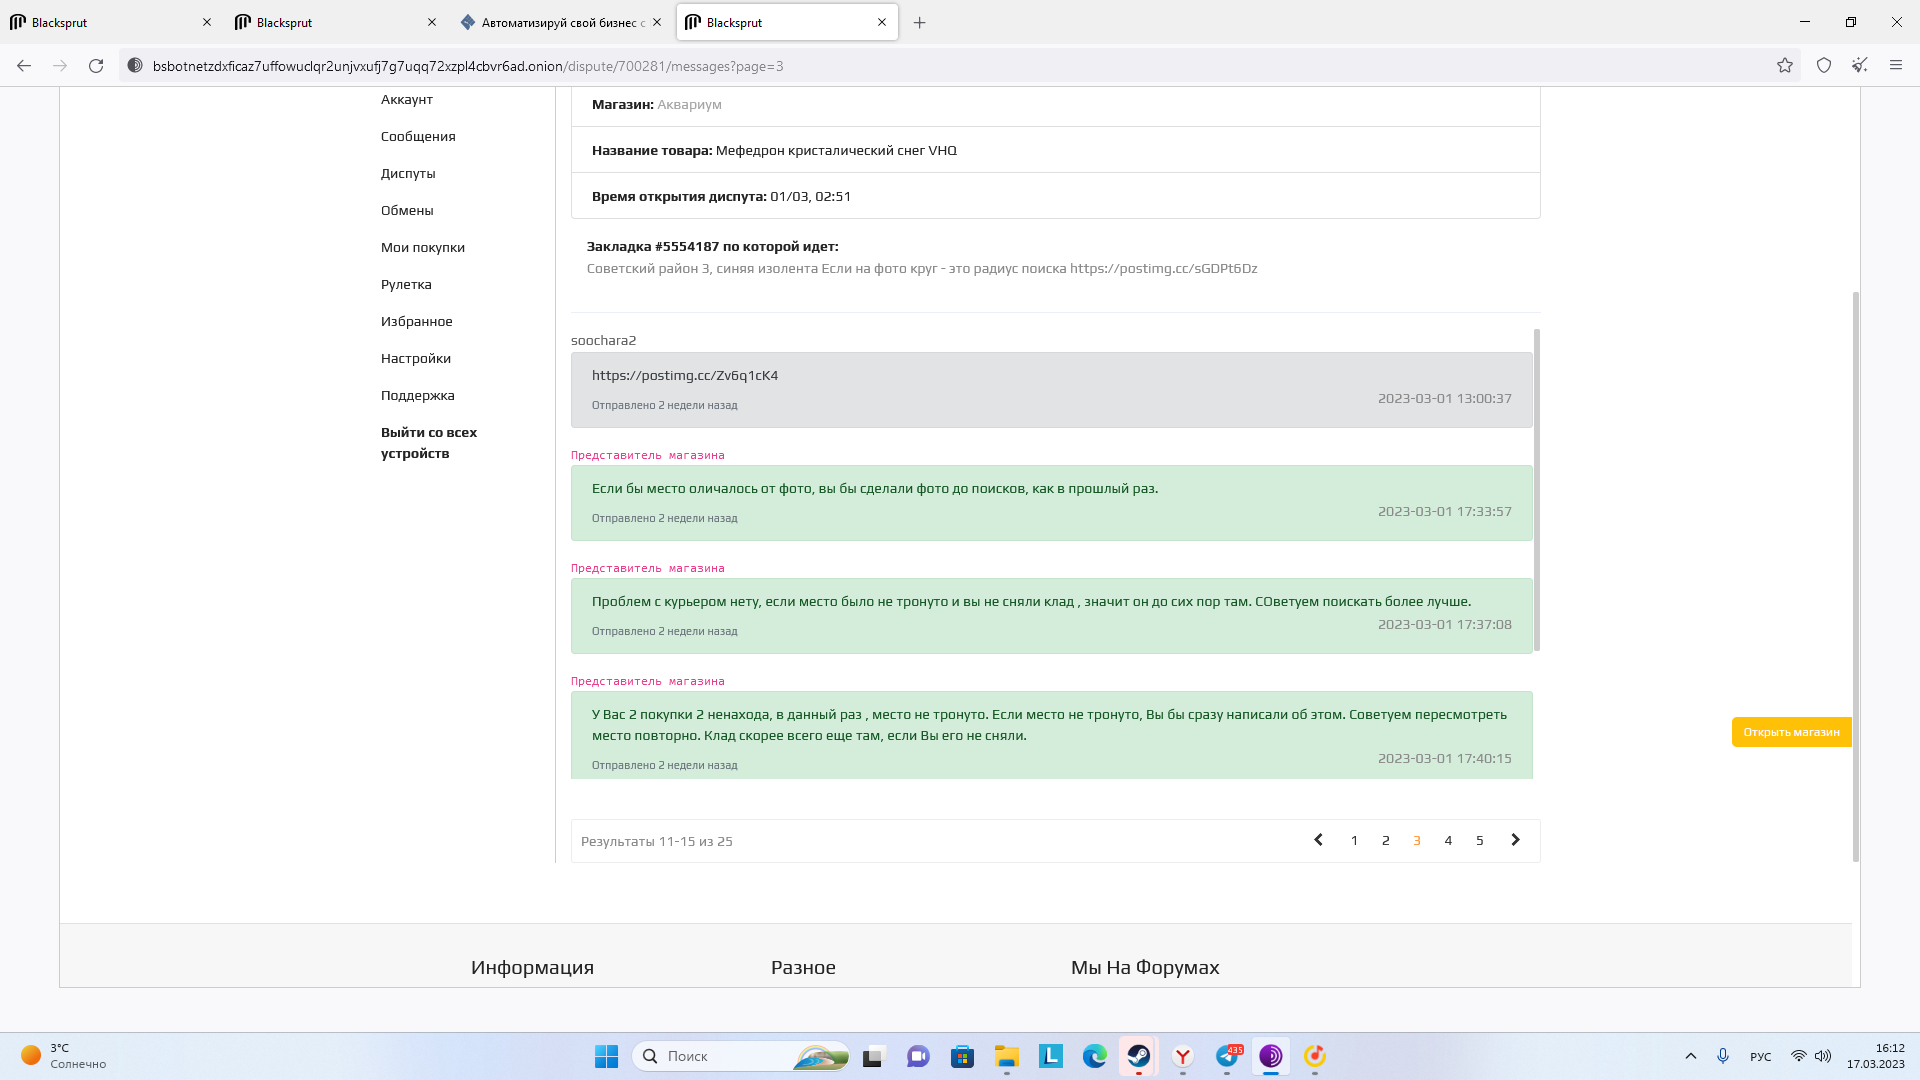The width and height of the screenshot is (1920, 1080).
Task: Click the Tor new identity broom icon
Action: click(1860, 66)
